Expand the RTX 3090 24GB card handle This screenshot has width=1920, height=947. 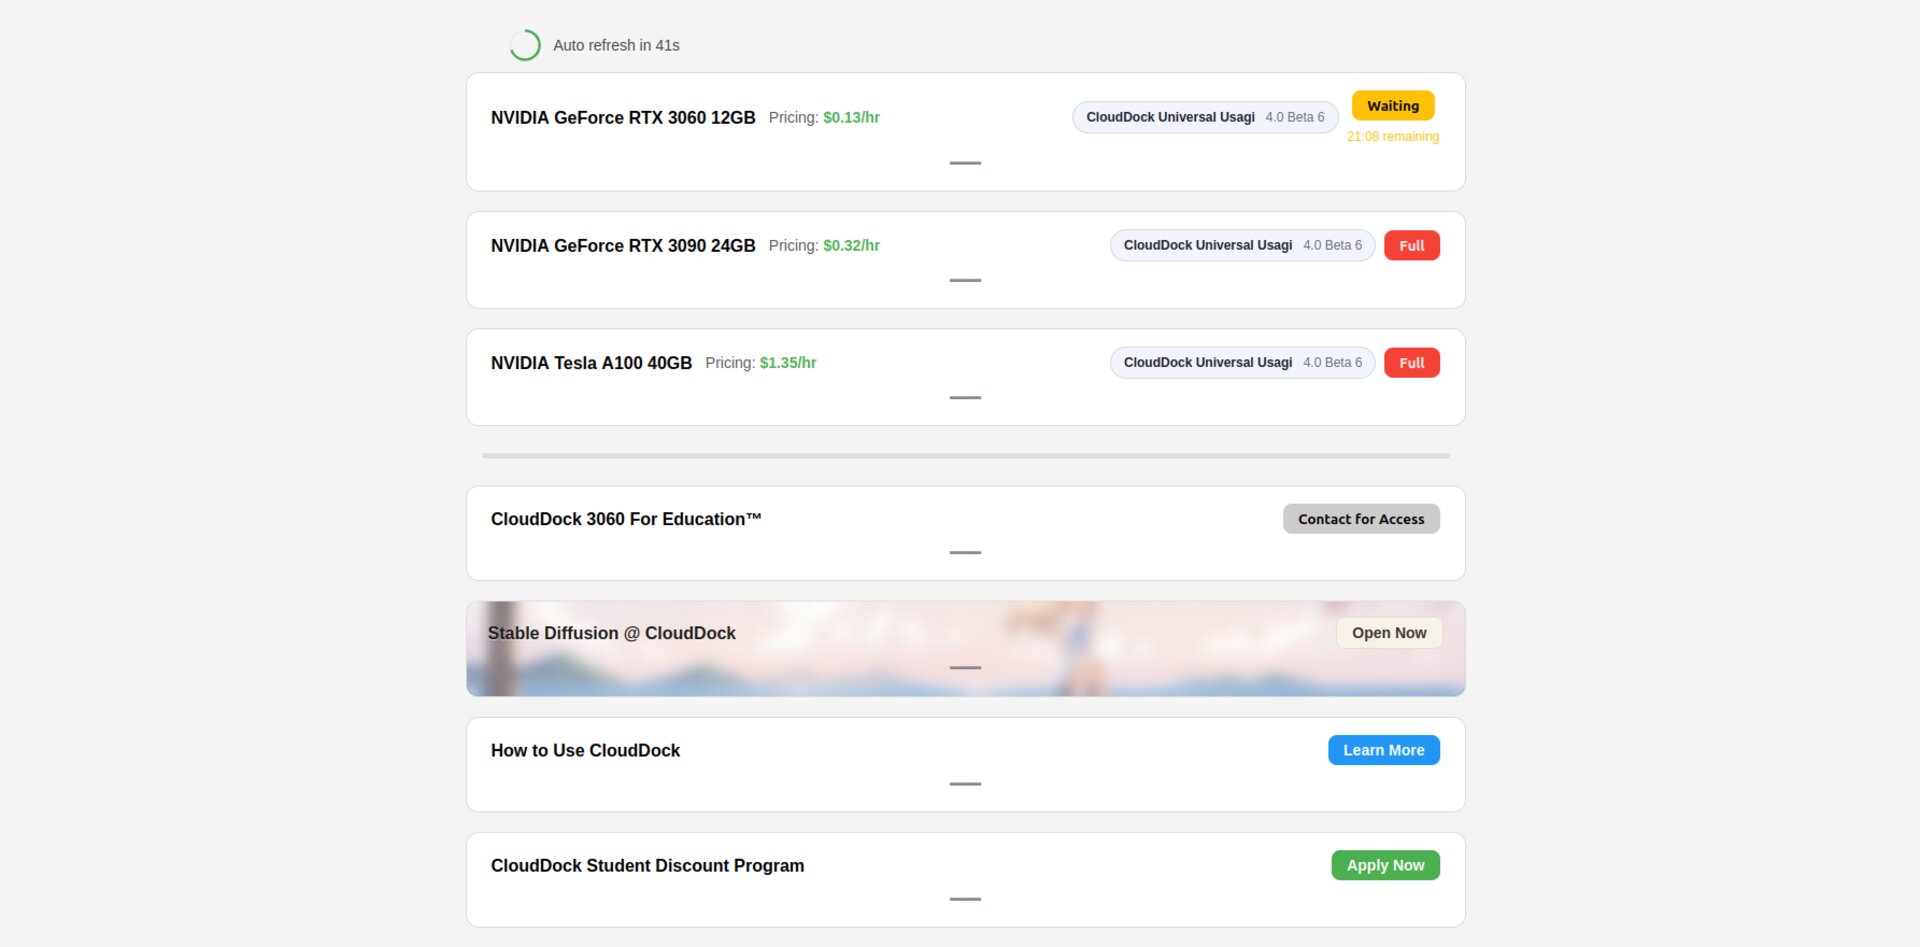(965, 280)
